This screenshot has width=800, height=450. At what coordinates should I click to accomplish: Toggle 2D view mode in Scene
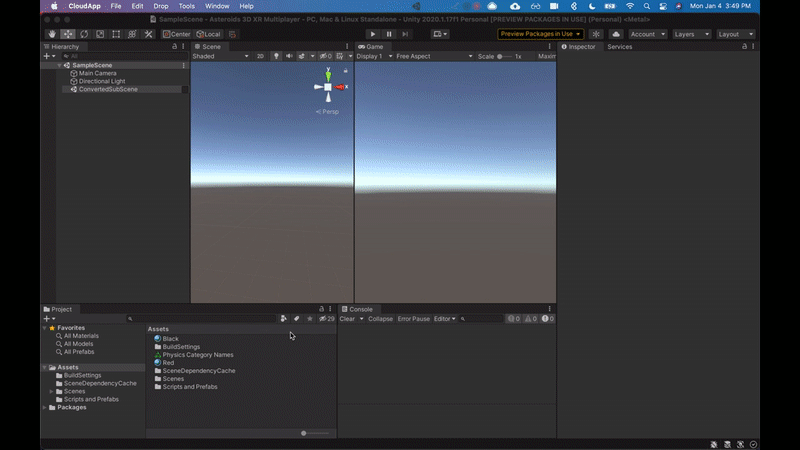tap(260, 57)
